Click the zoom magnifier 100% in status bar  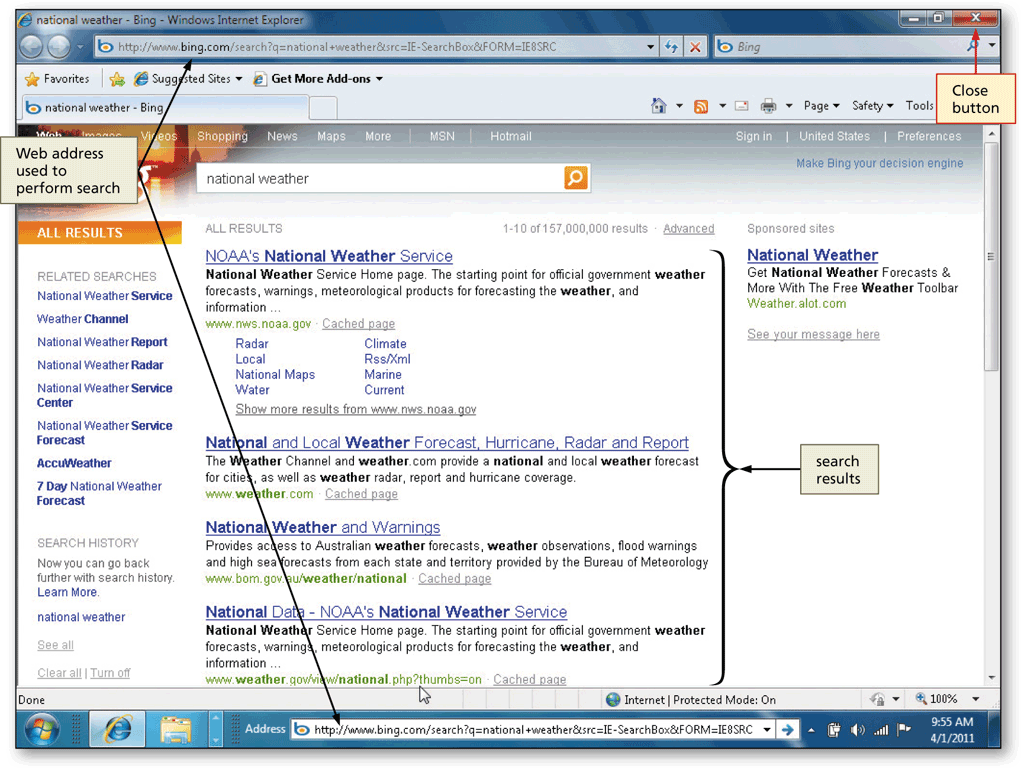click(937, 699)
